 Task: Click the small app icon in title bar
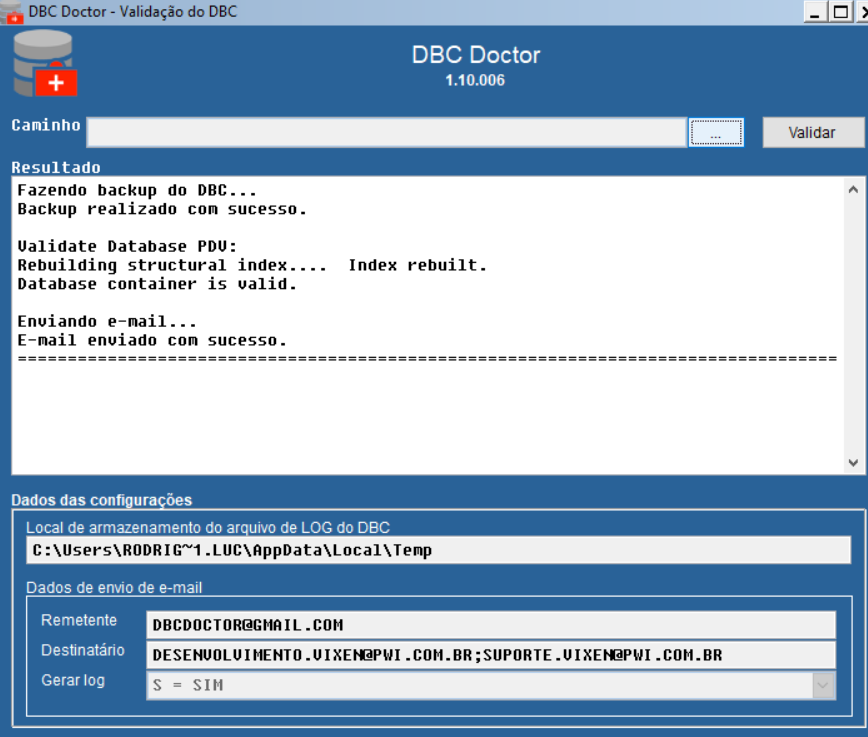point(12,12)
